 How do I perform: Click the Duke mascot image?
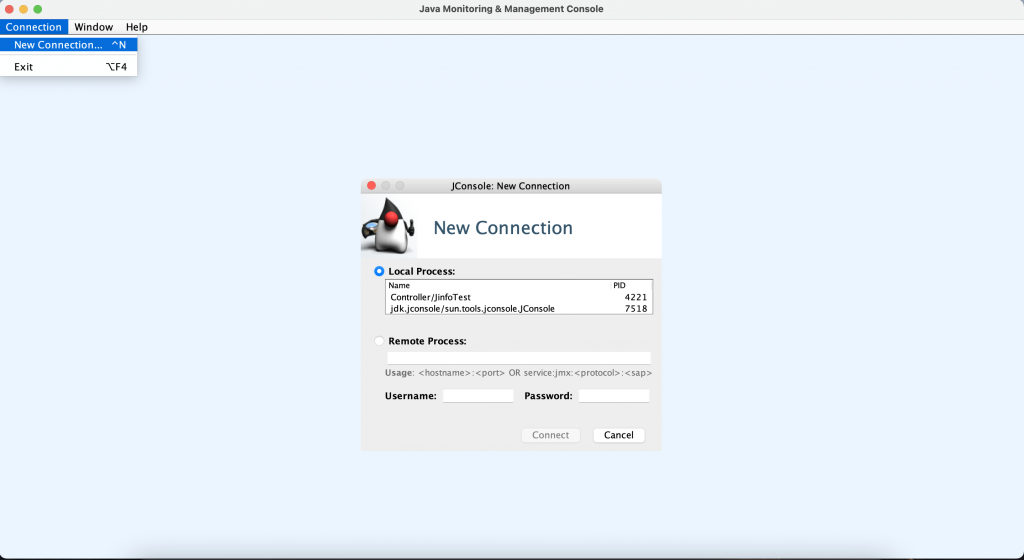coord(389,225)
